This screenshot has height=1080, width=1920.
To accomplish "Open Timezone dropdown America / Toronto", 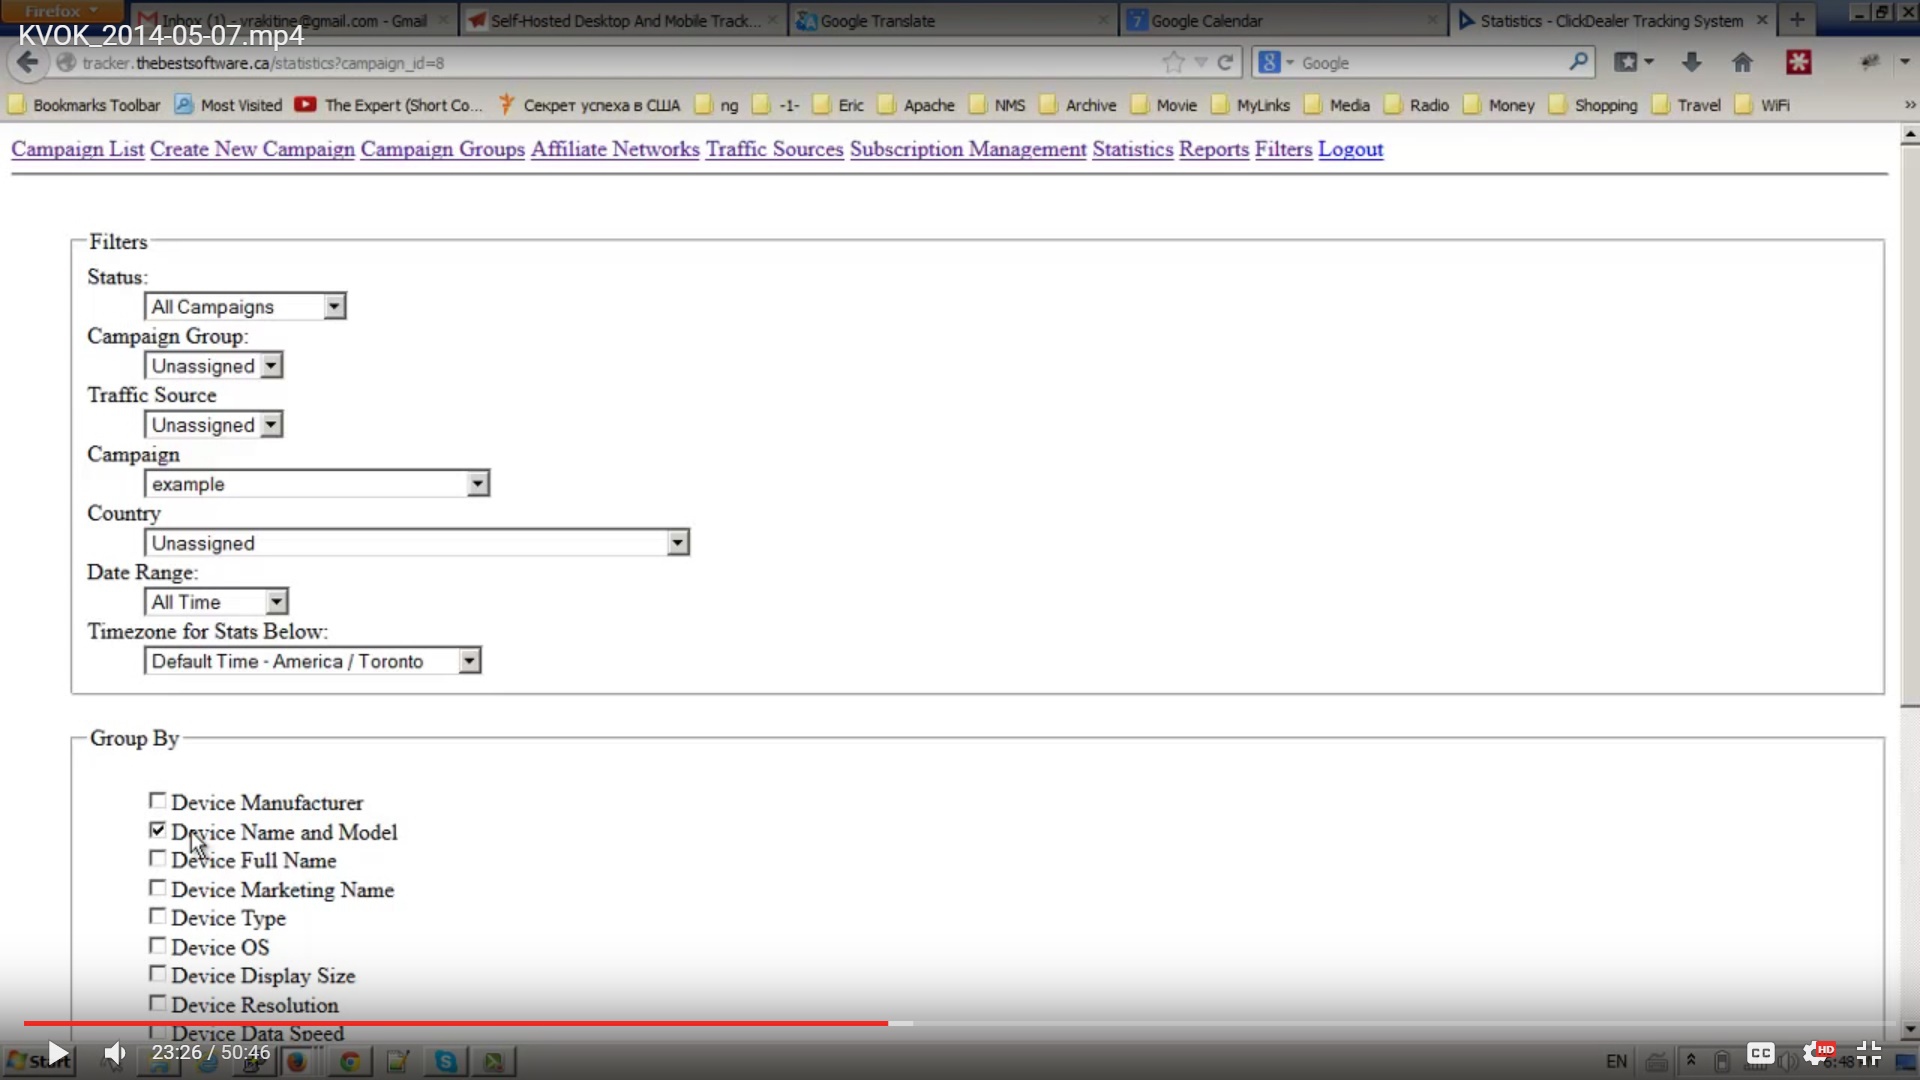I will [x=313, y=661].
